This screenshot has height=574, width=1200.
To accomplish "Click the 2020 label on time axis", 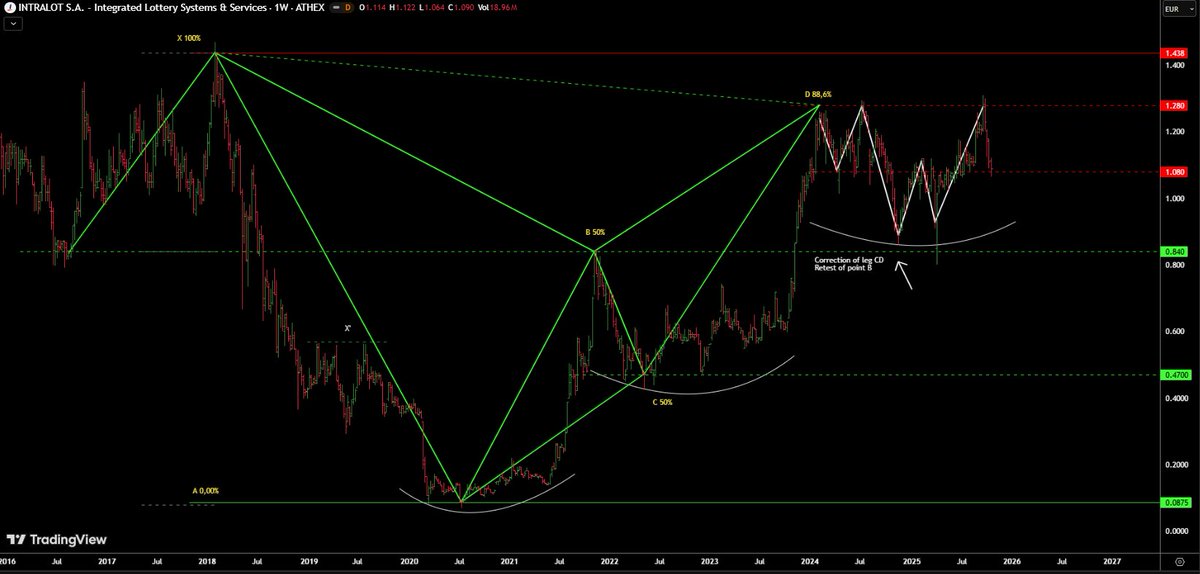I will click(x=410, y=563).
